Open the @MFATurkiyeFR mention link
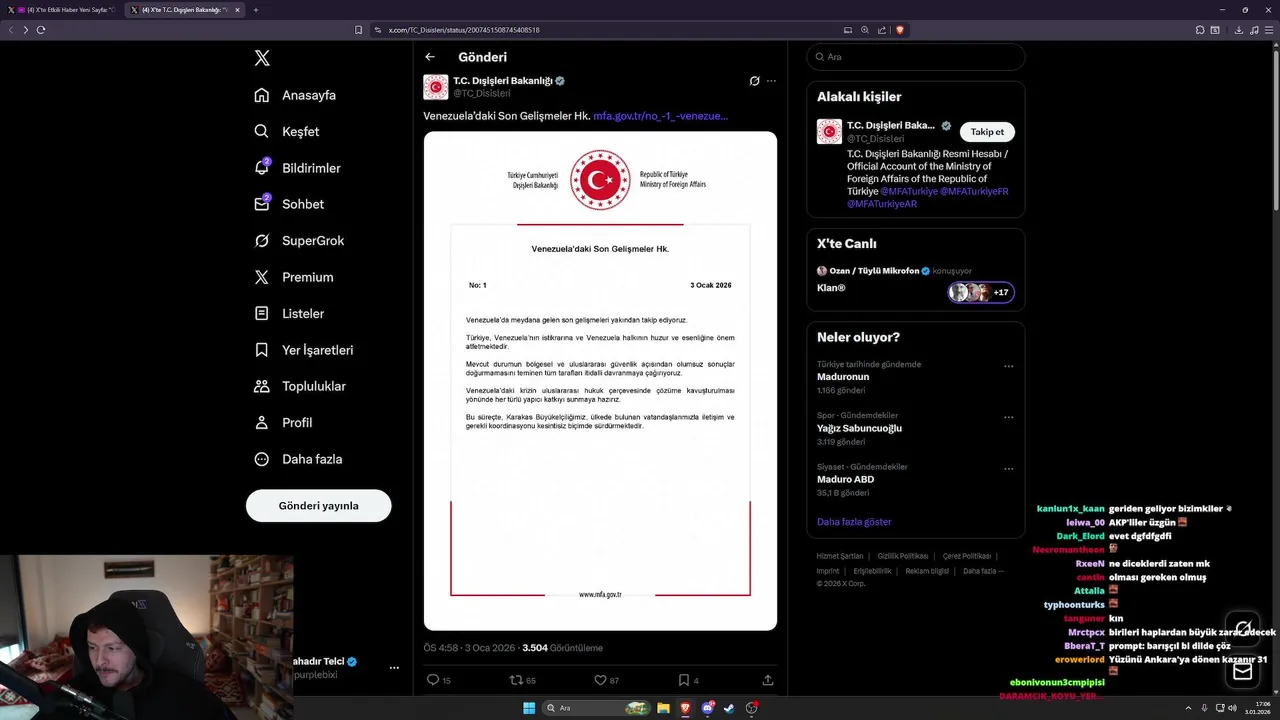This screenshot has width=1280, height=720. [x=974, y=191]
